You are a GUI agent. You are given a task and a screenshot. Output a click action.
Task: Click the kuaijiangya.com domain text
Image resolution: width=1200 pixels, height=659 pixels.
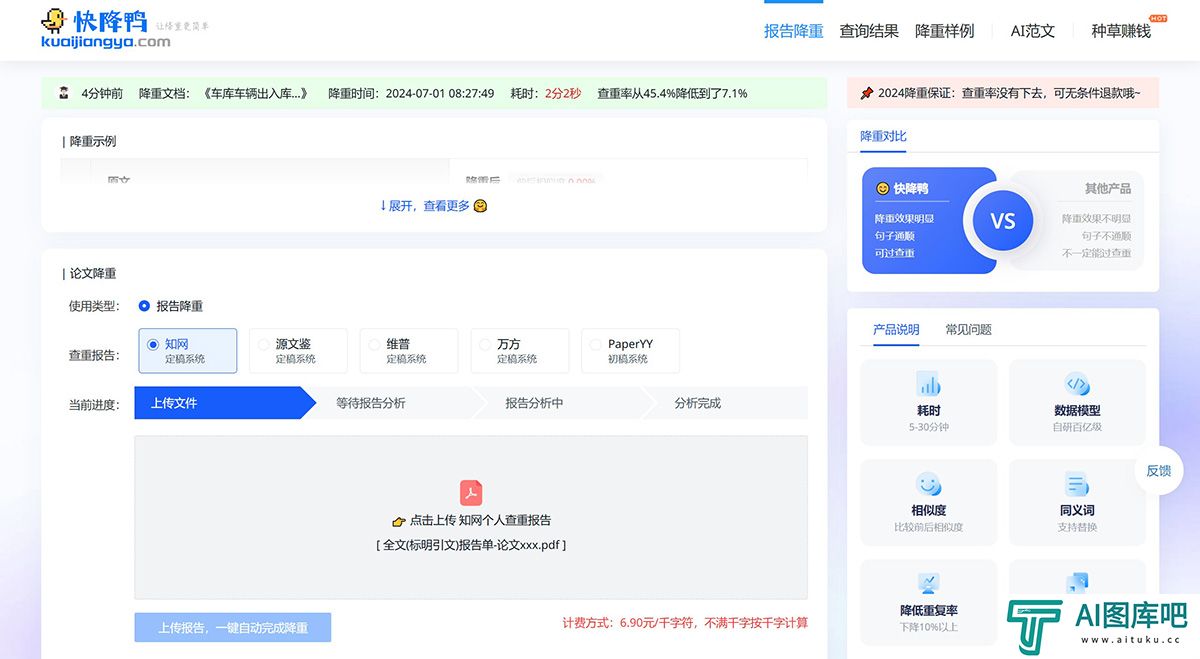(106, 42)
